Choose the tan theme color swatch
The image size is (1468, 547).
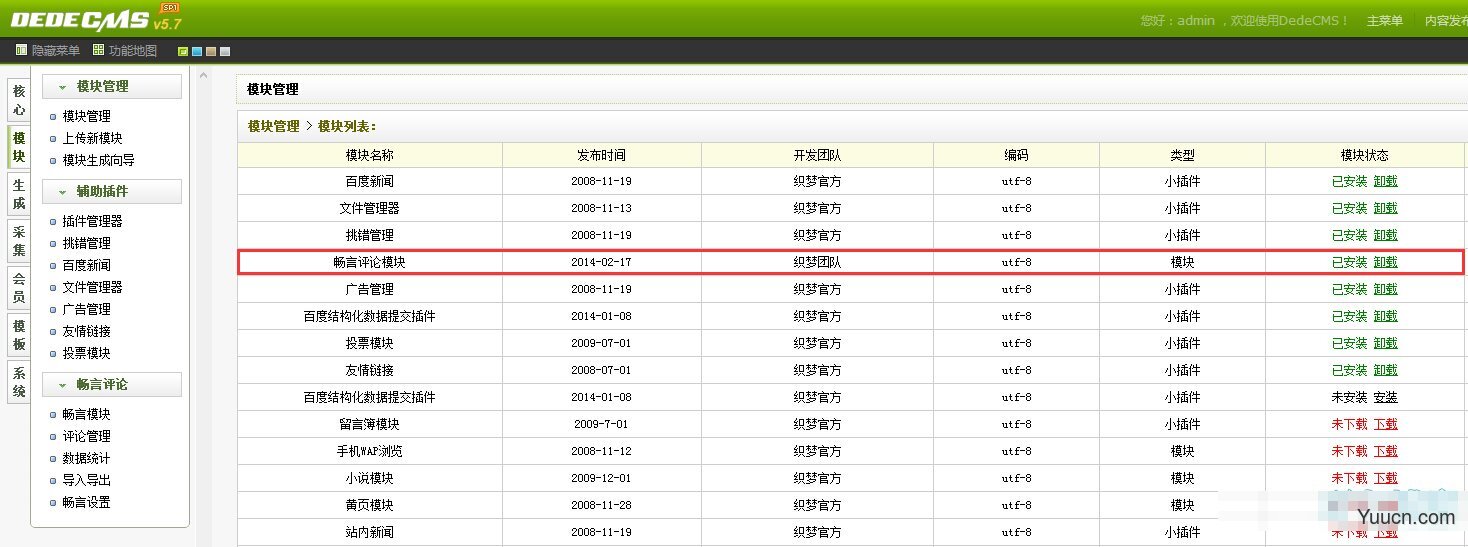[211, 51]
